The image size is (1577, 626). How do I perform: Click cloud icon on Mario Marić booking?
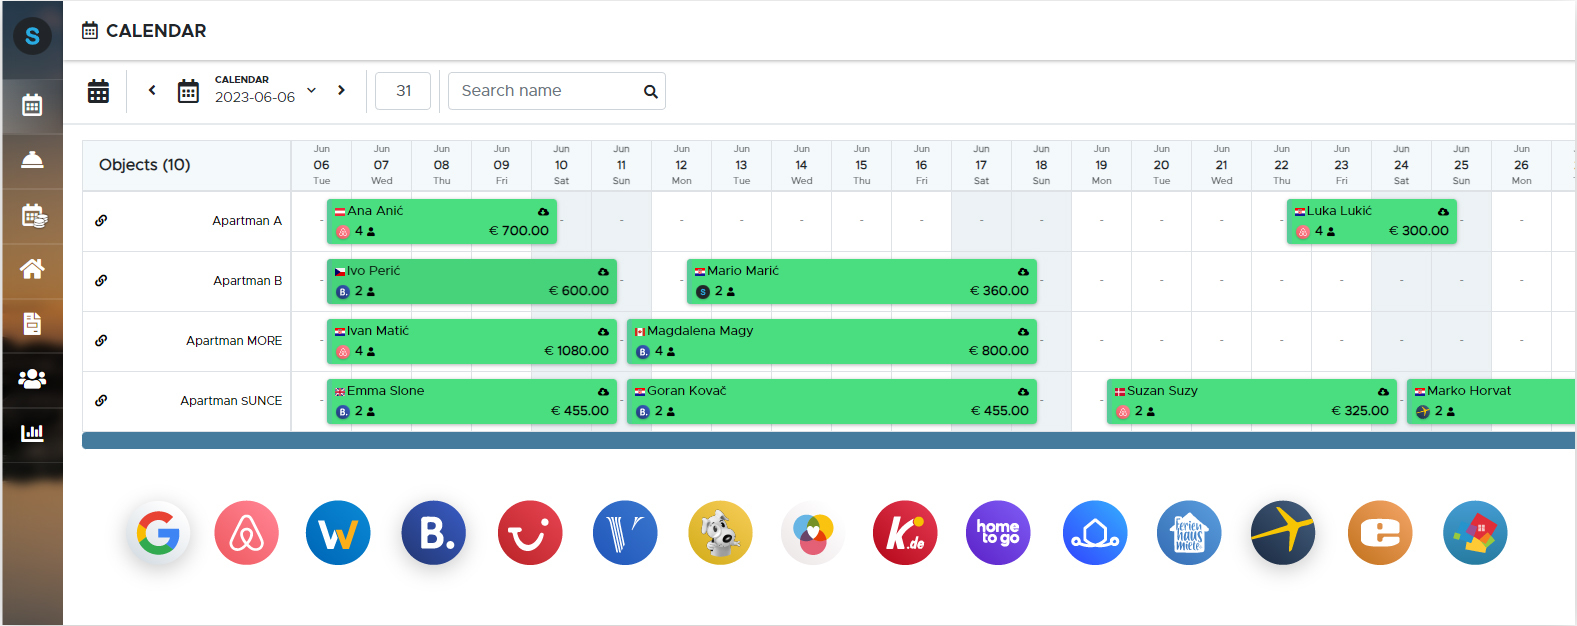(x=1023, y=272)
